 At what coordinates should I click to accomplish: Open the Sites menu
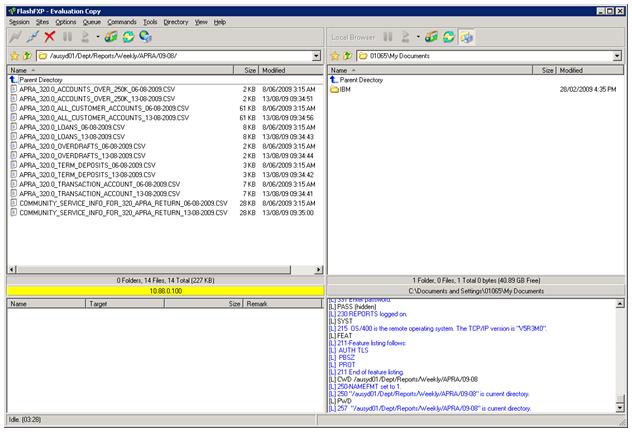(41, 21)
